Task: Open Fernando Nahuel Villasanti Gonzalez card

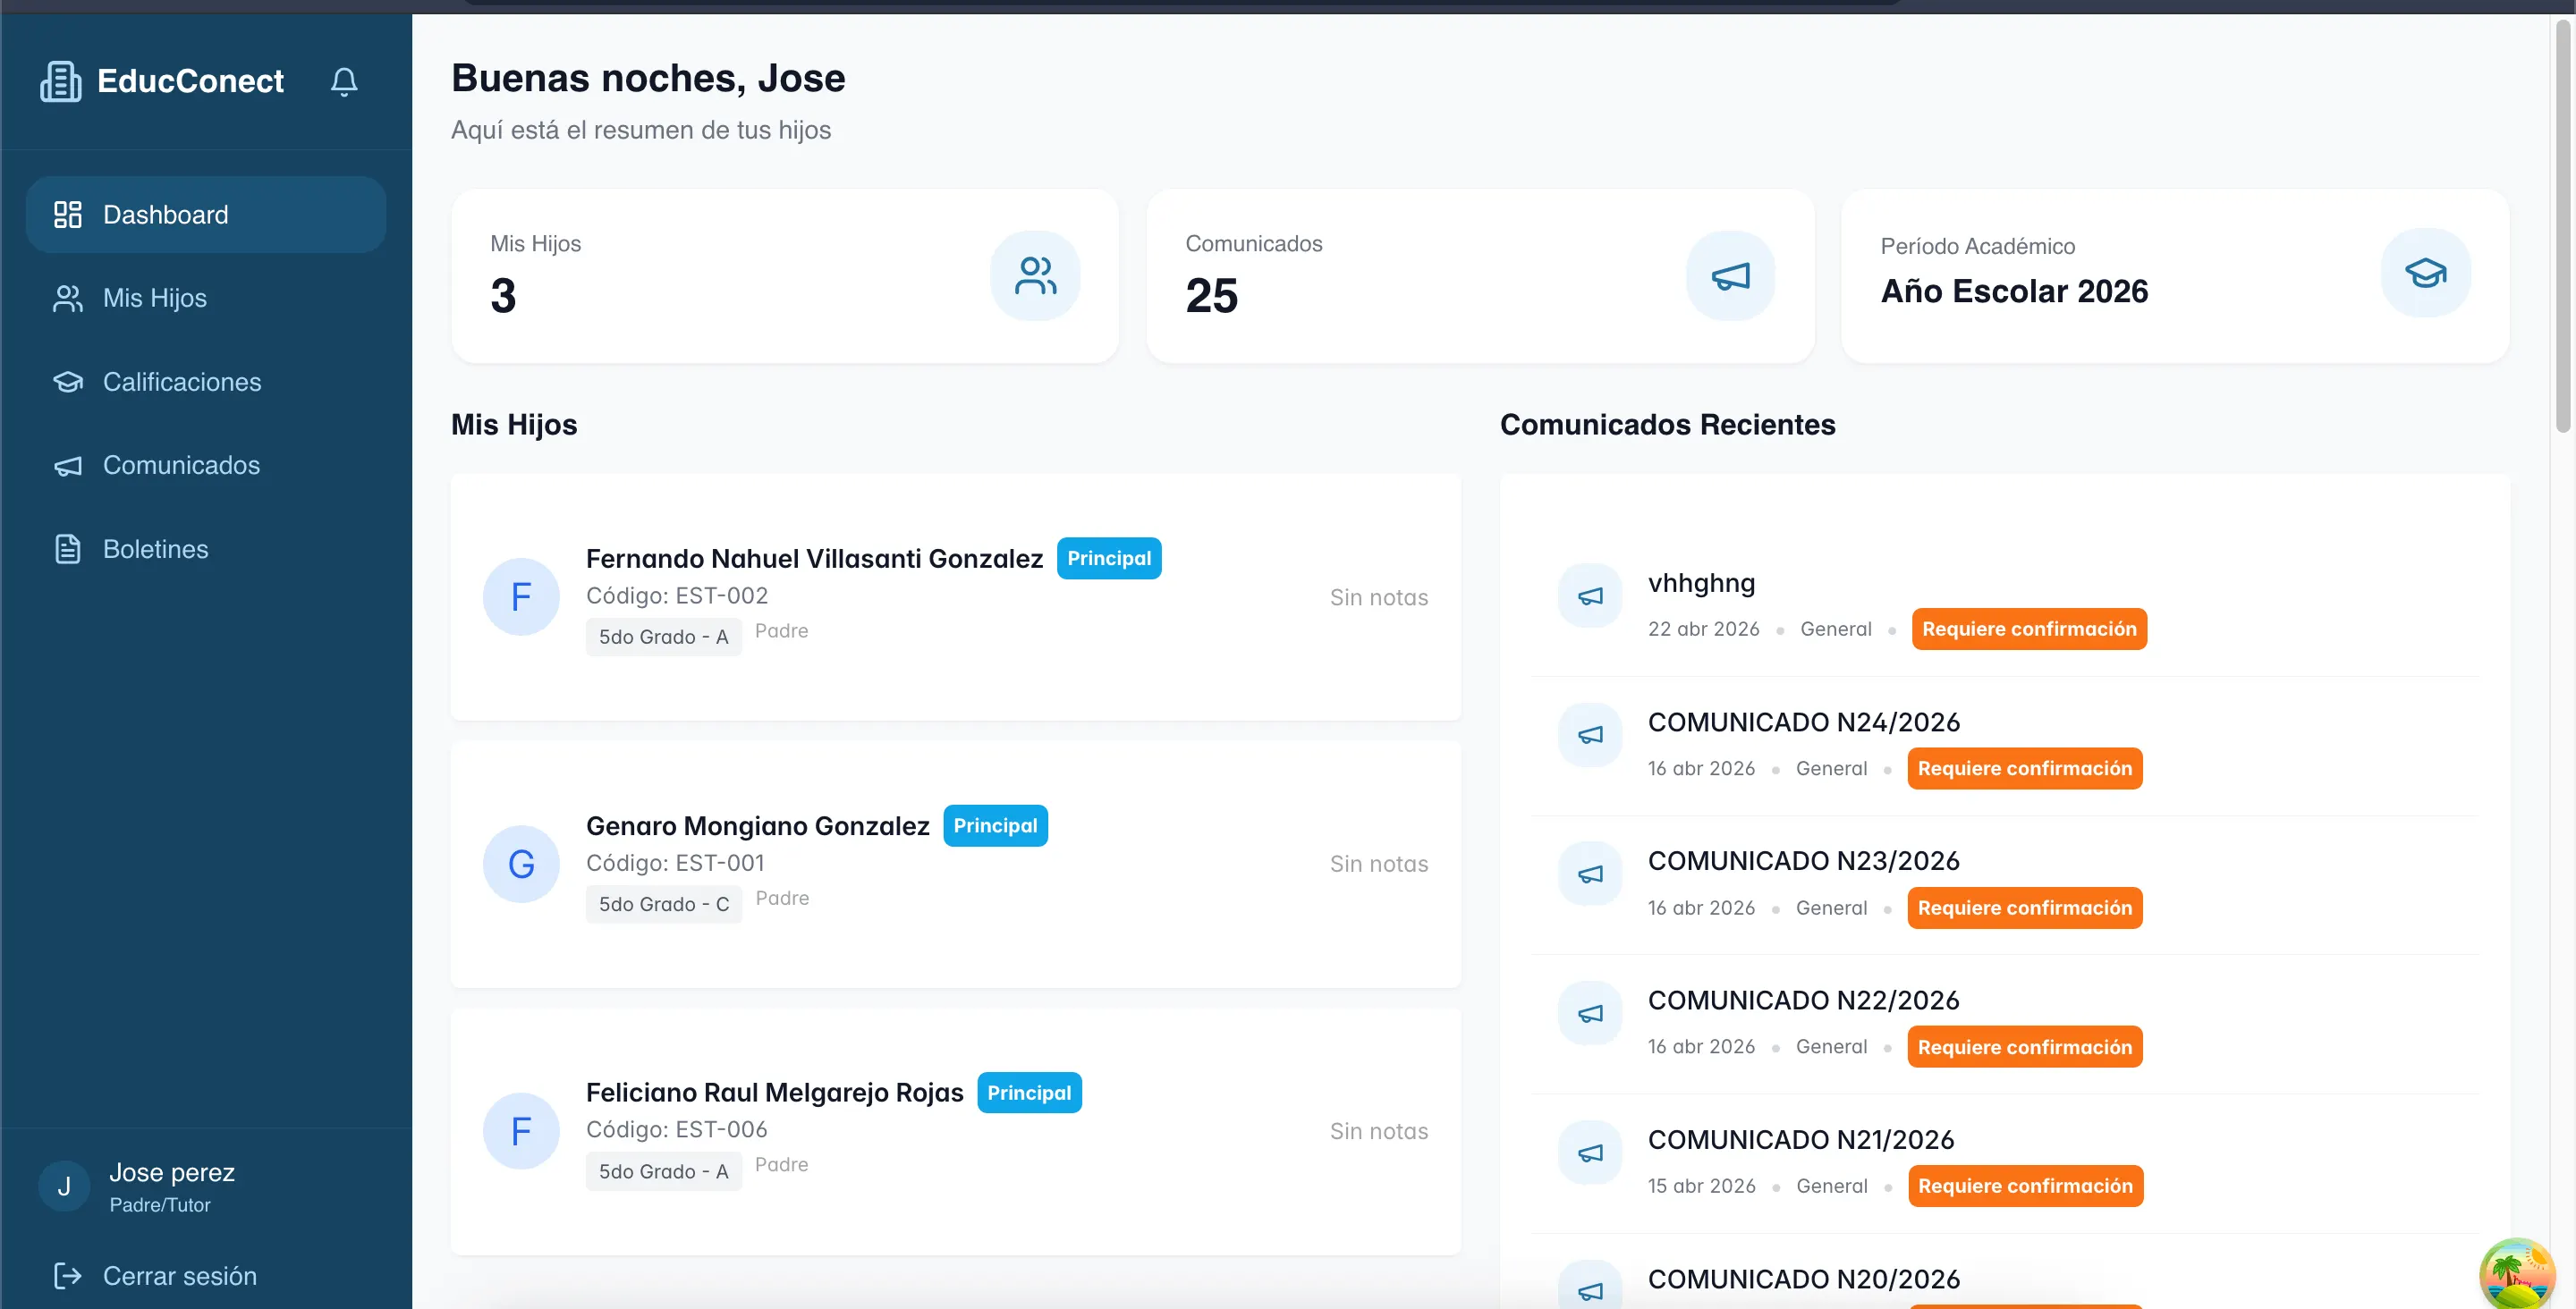Action: pyautogui.click(x=814, y=559)
